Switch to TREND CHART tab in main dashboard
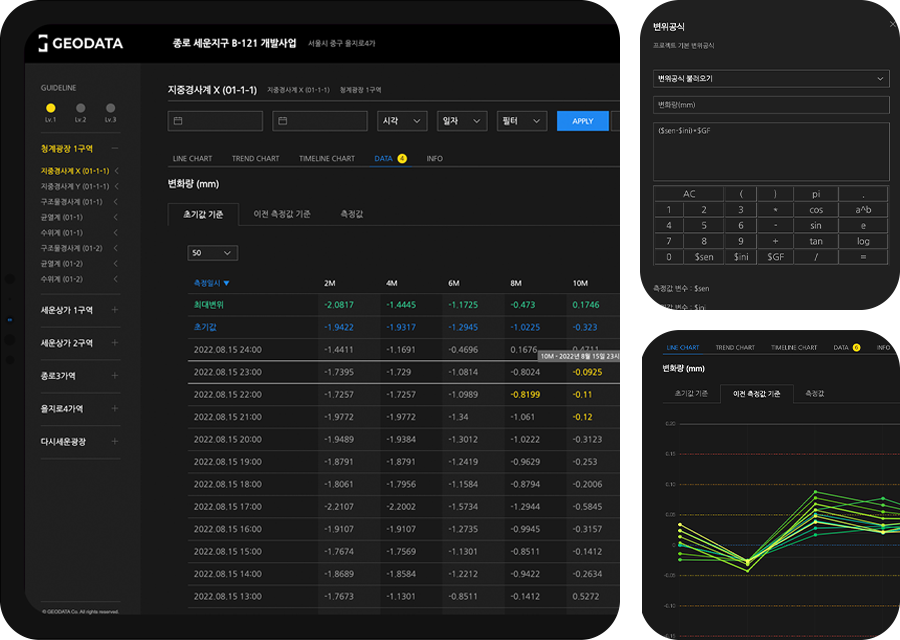 tap(255, 158)
